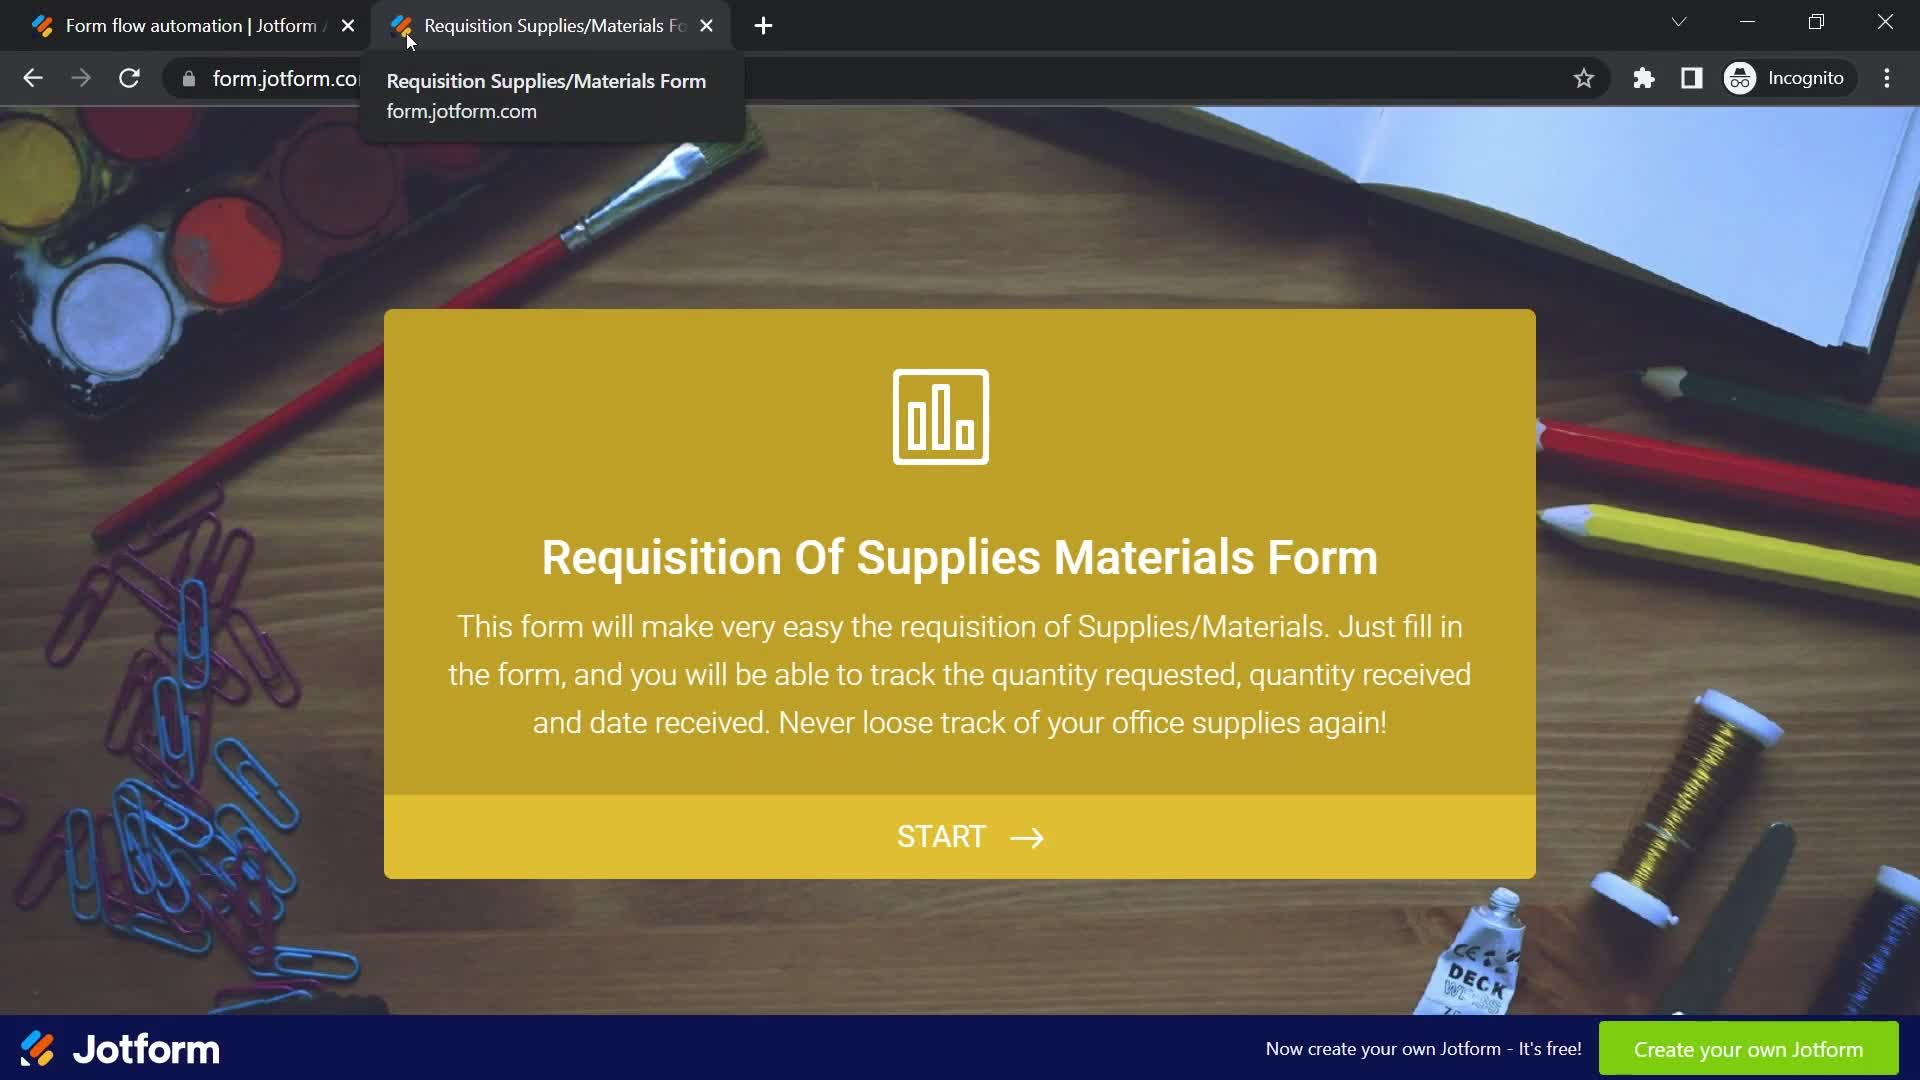Click the browser sidebar toggle icon
1920x1080 pixels.
pos(1692,78)
